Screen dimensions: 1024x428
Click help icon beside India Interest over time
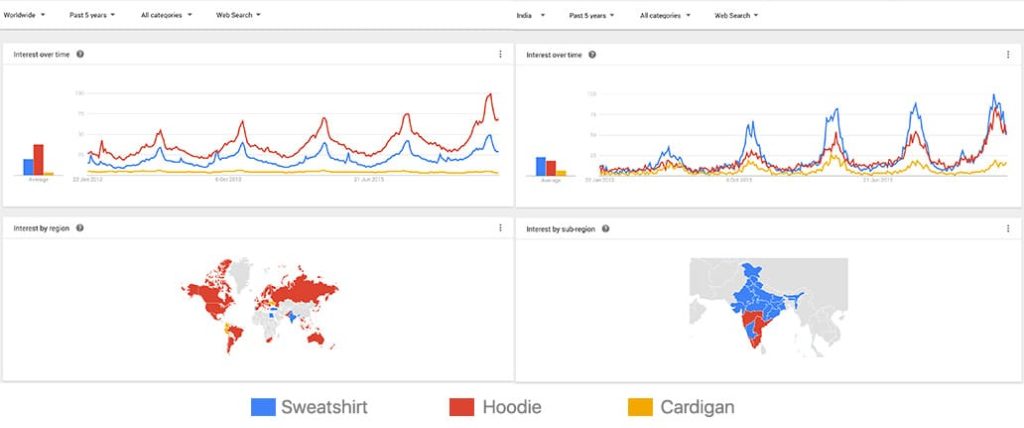592,55
